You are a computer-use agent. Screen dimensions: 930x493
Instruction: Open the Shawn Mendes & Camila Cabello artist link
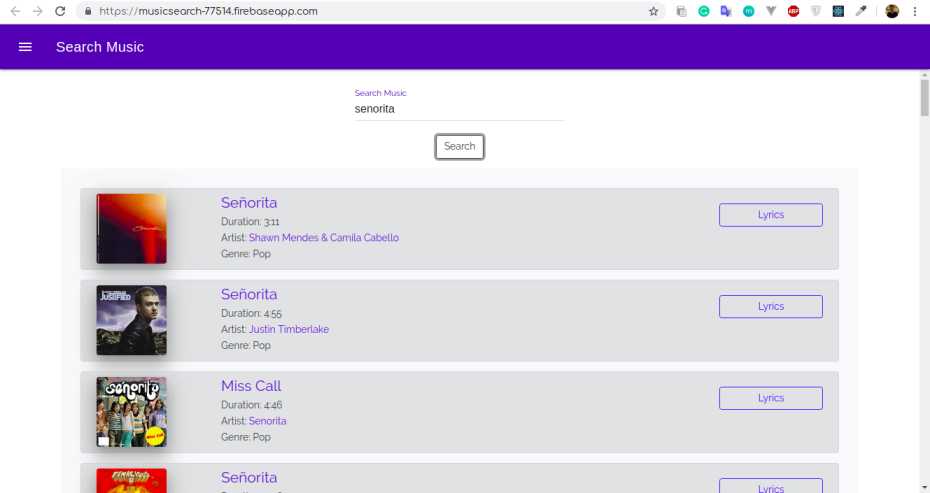coord(324,237)
